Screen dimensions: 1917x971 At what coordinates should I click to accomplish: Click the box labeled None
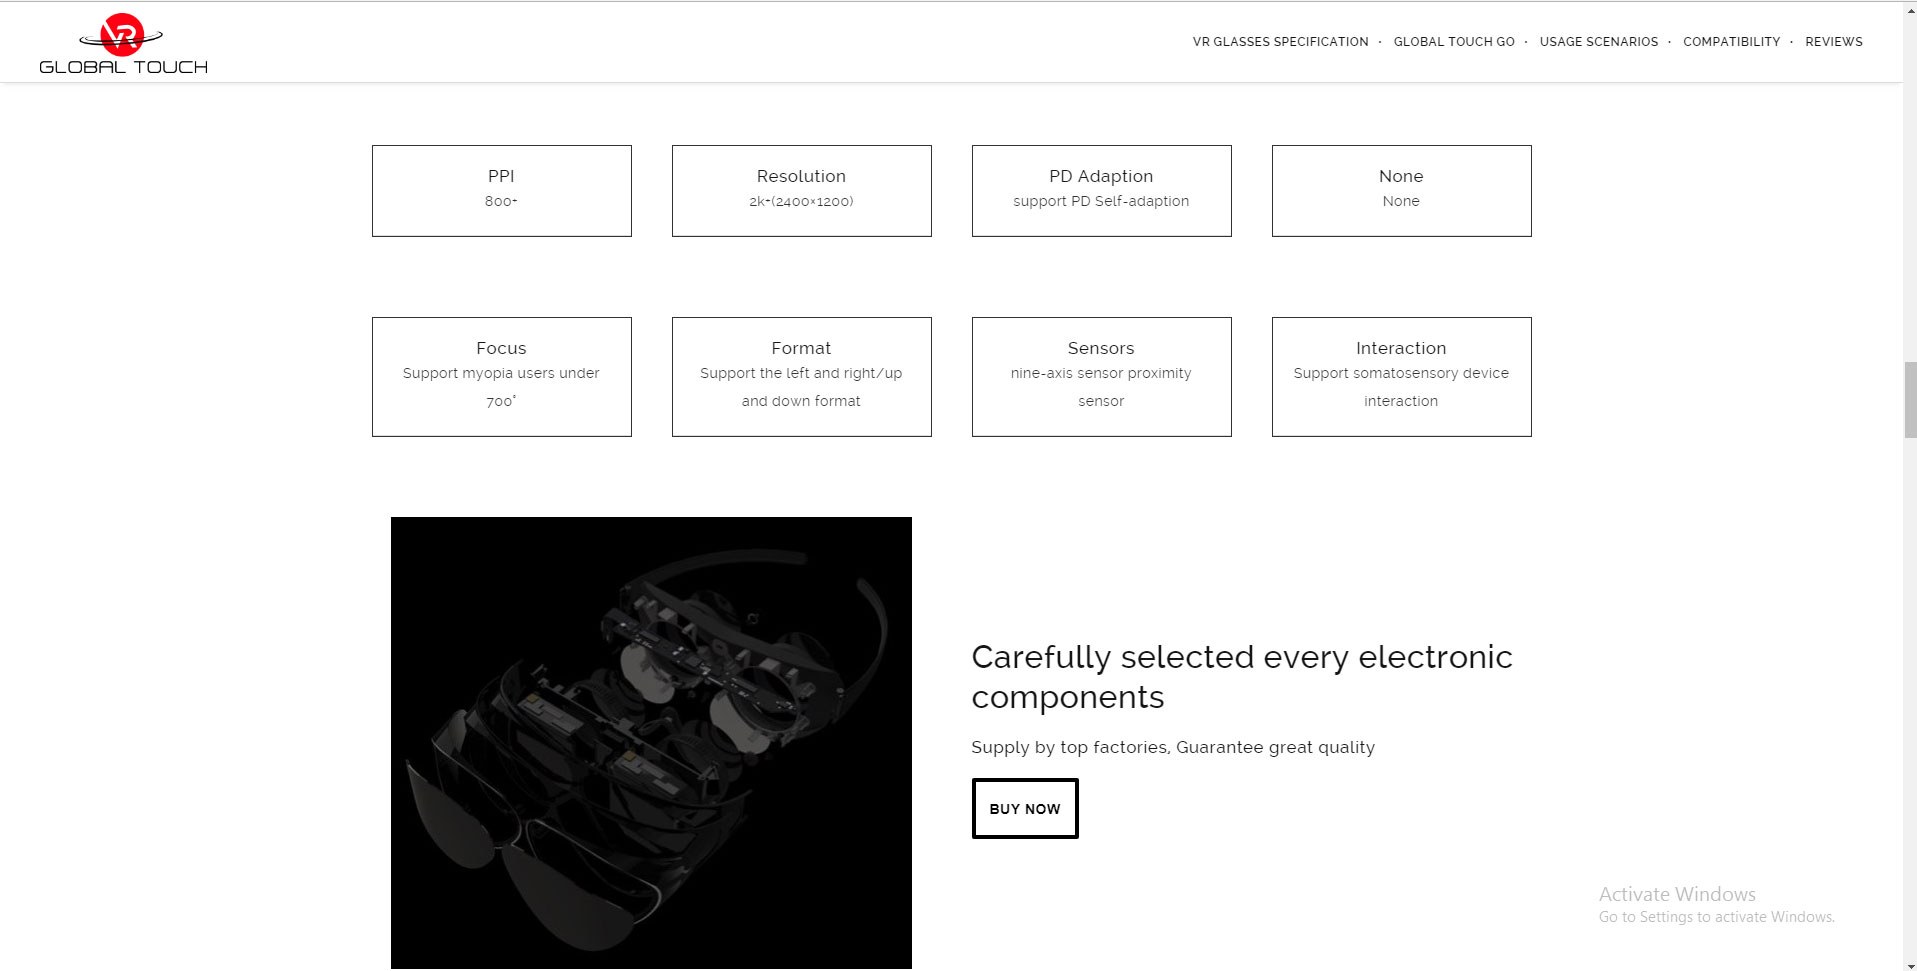(1402, 191)
